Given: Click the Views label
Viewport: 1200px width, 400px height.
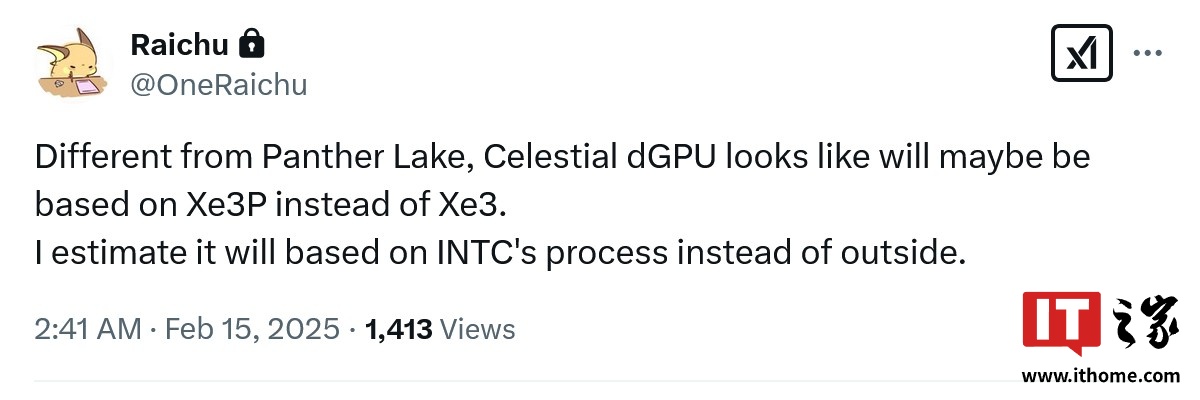Looking at the screenshot, I should tap(478, 329).
